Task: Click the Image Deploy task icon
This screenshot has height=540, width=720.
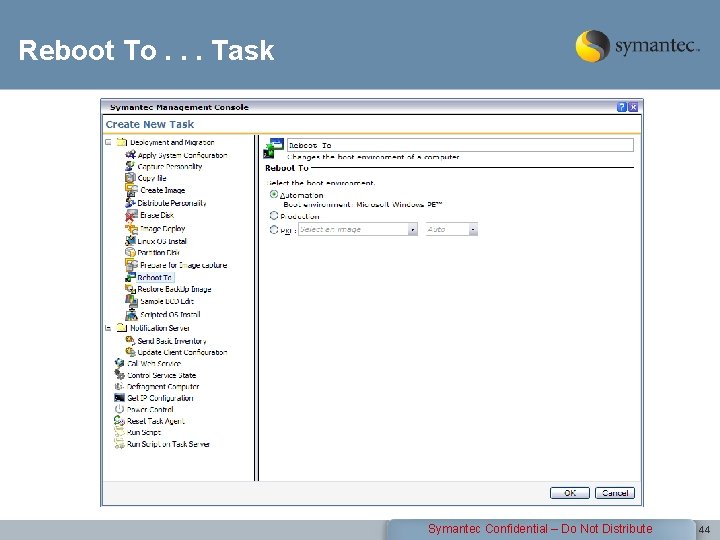Action: point(131,228)
